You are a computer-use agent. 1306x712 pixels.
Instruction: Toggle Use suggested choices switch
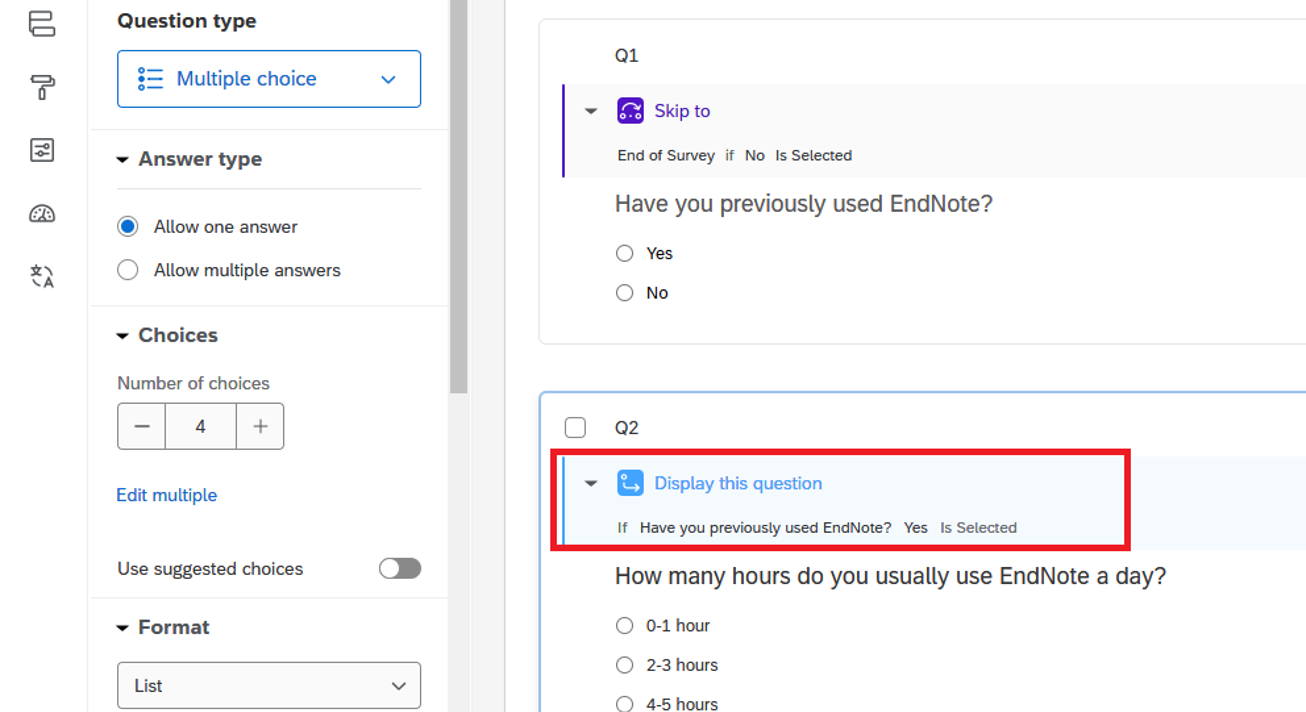point(399,569)
